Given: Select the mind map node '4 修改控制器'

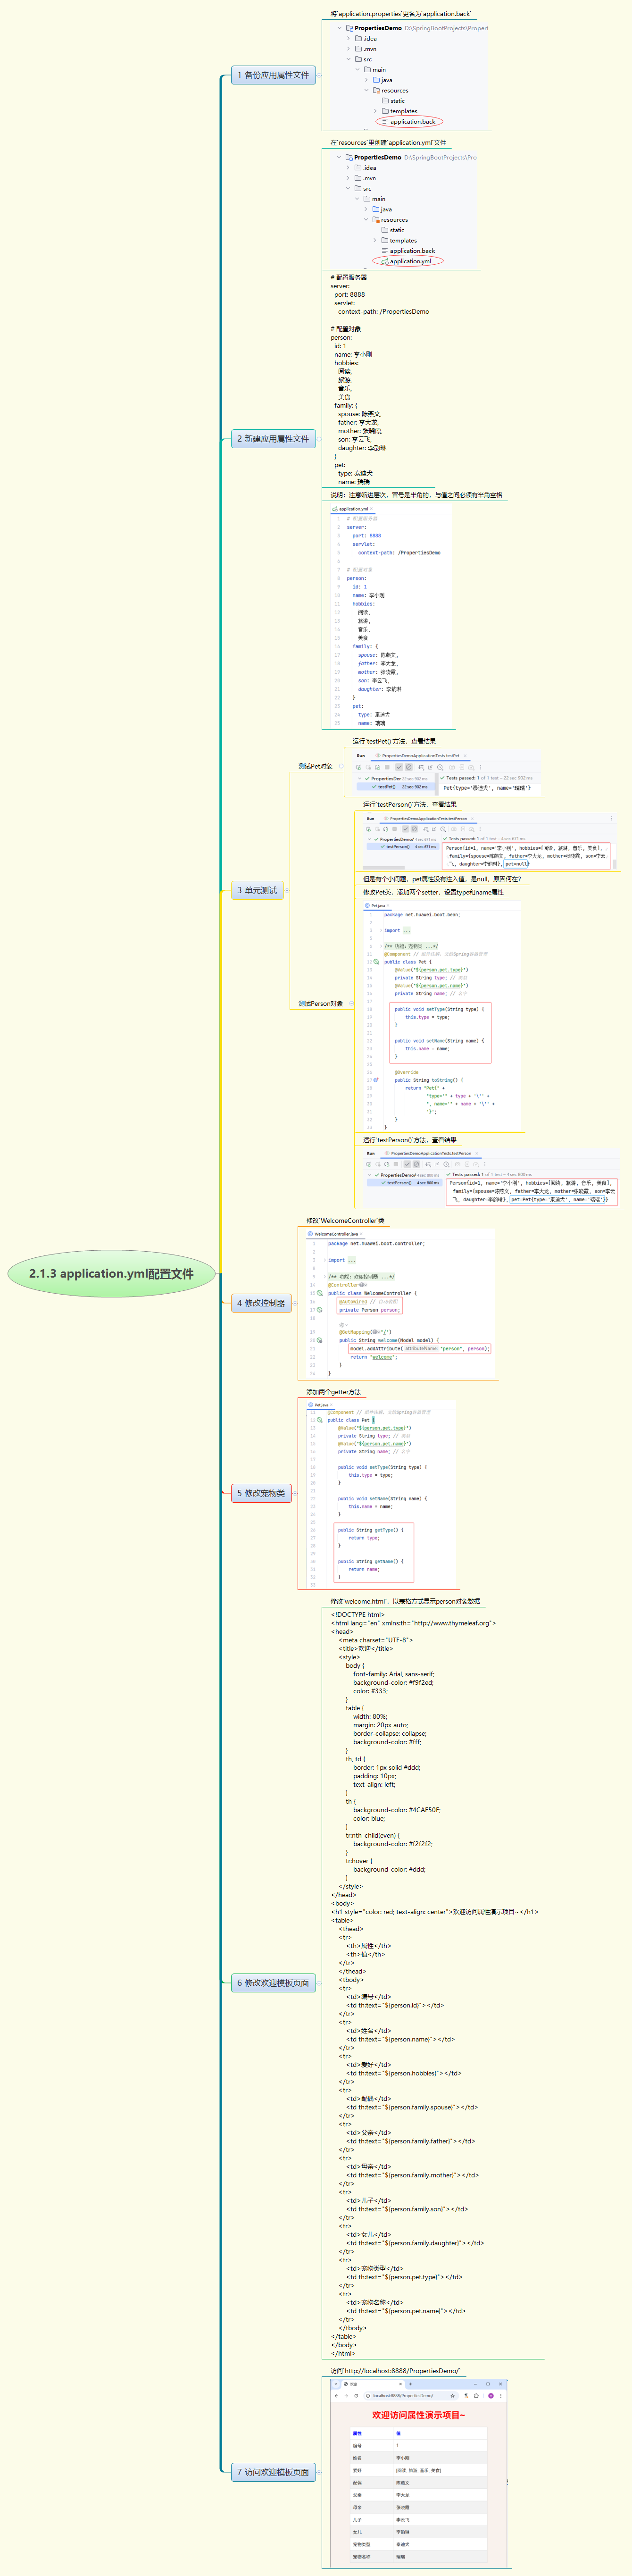Looking at the screenshot, I should point(261,1303).
